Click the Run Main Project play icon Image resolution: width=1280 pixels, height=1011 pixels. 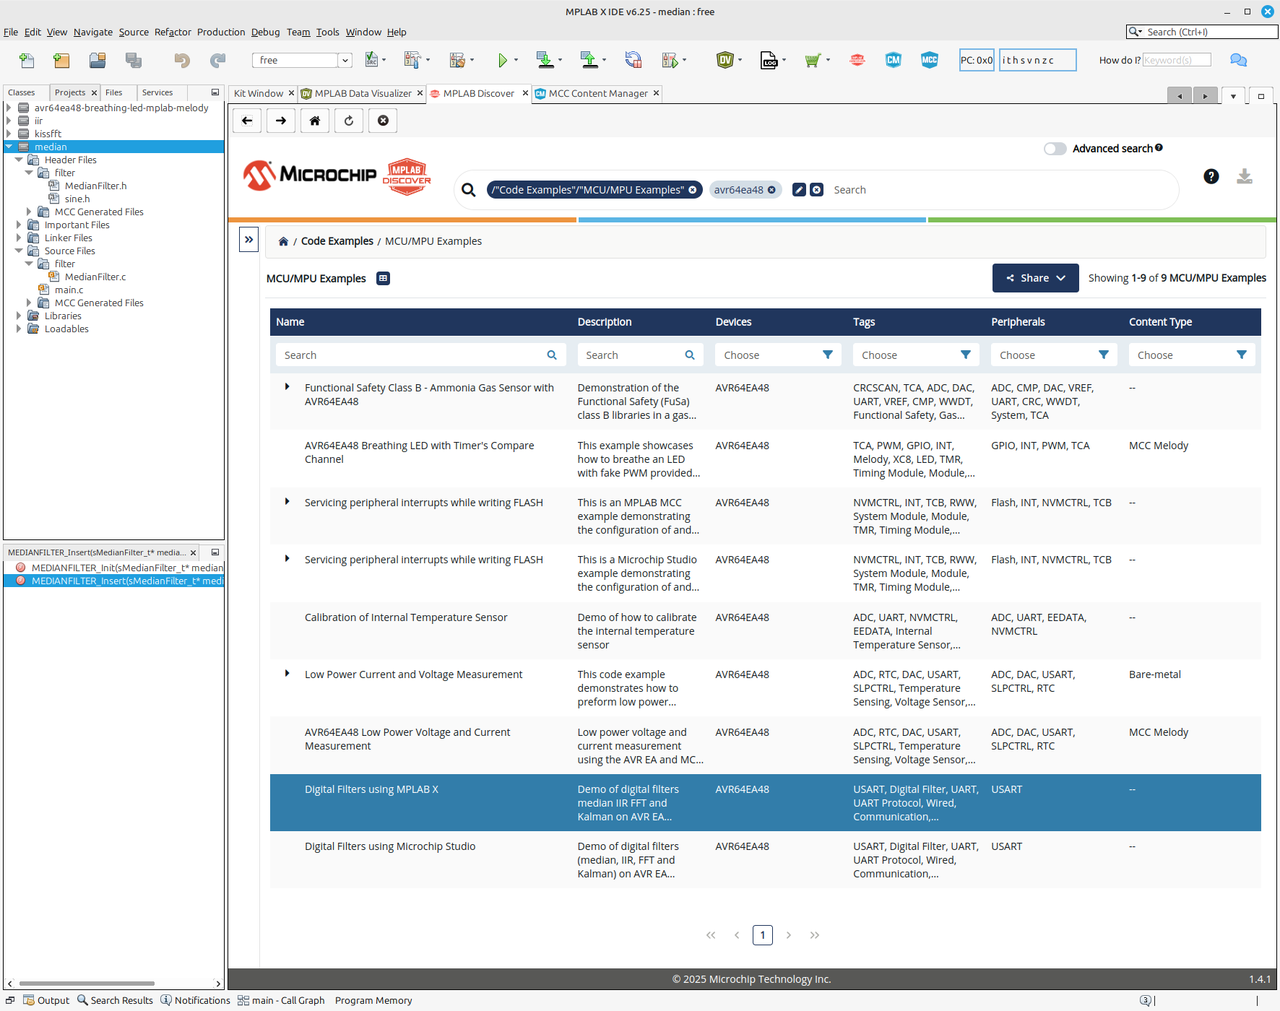(502, 61)
